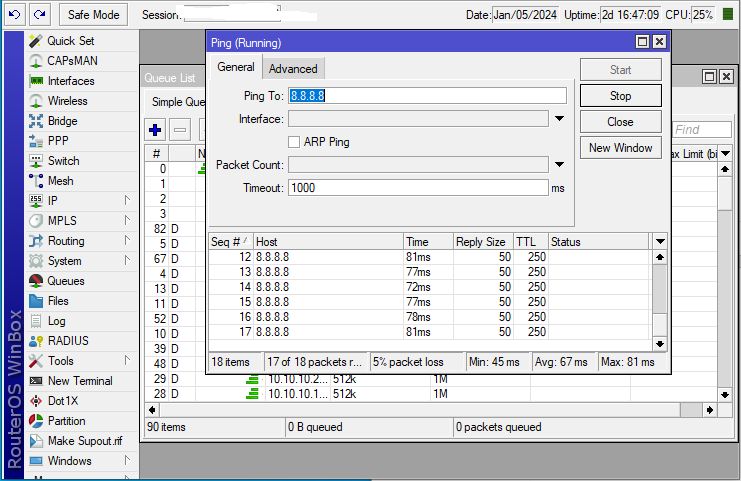This screenshot has height=481, width=741.
Task: Click Make Supout.rif
Action: [85, 441]
